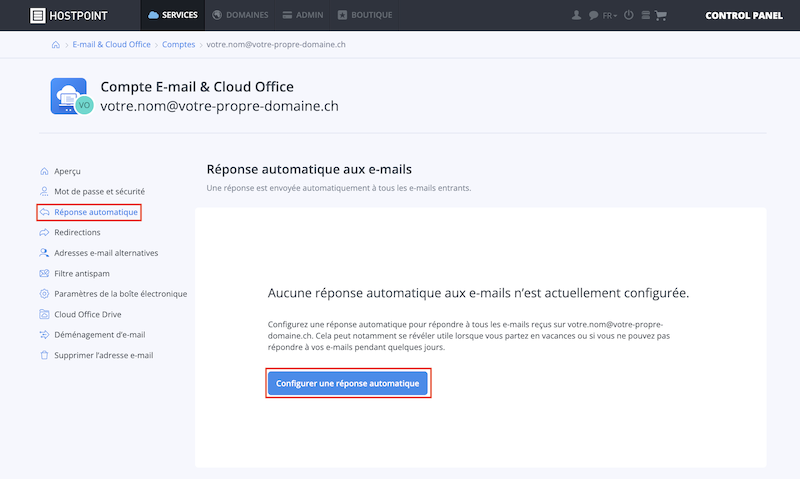Click the user account icon
800x479 pixels.
tap(576, 15)
